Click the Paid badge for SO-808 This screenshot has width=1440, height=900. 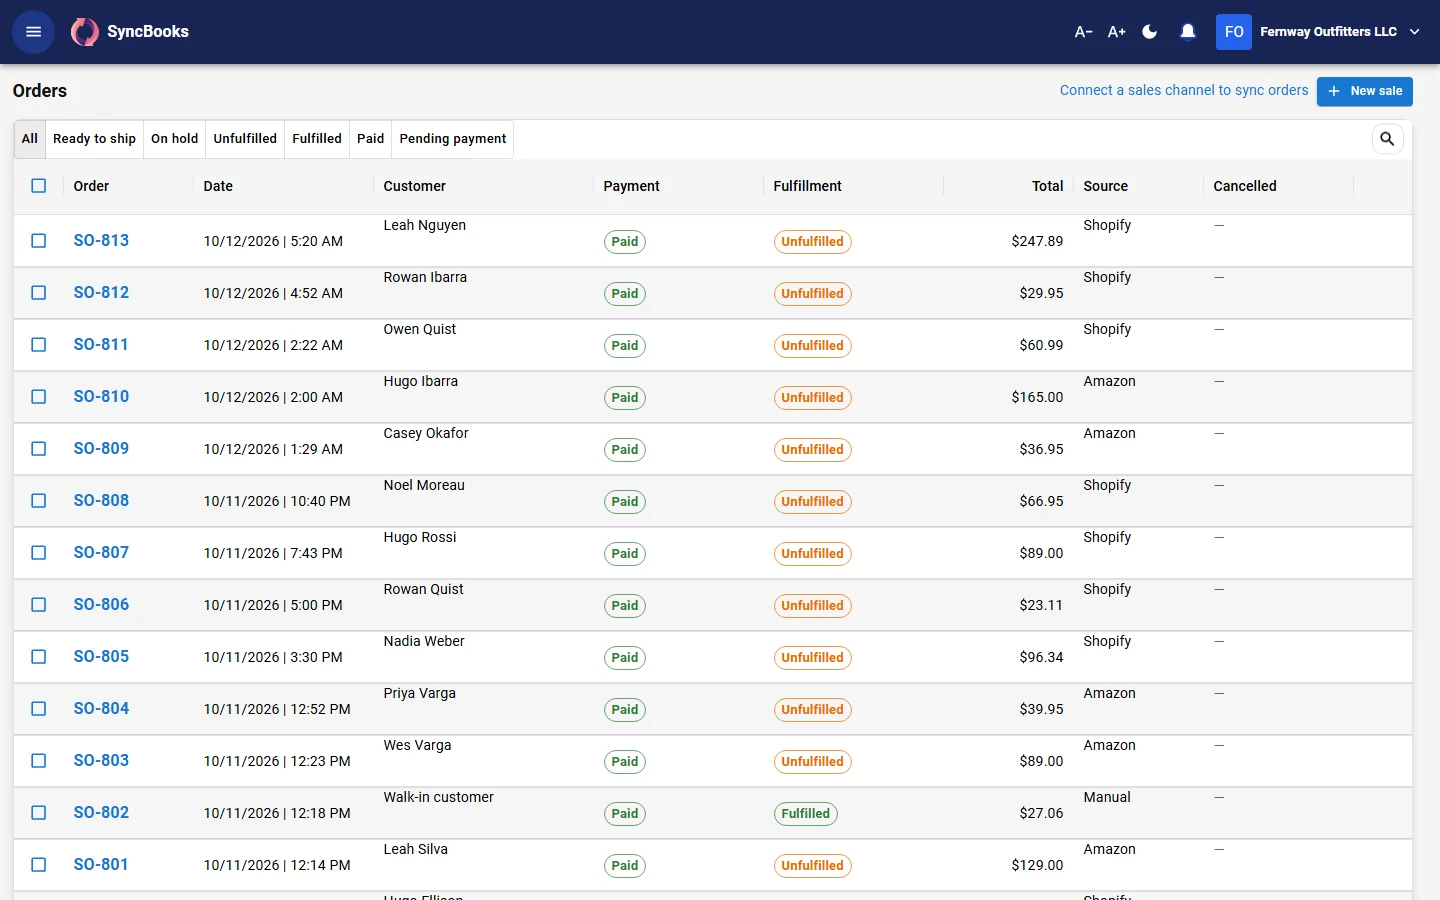(x=625, y=502)
